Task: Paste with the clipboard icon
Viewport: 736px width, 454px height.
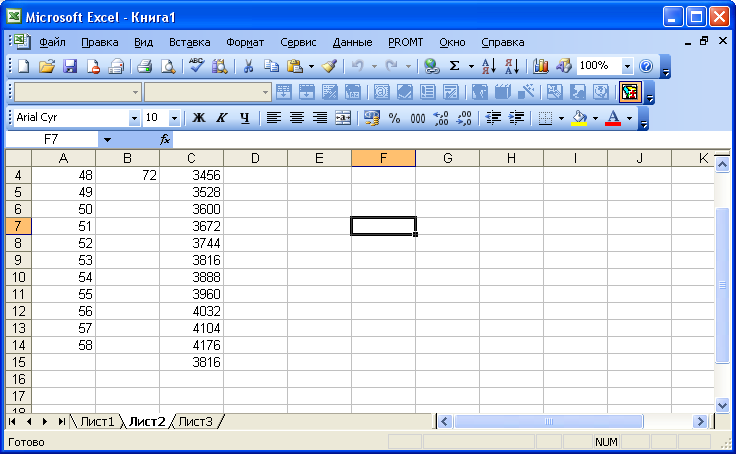Action: [x=295, y=66]
